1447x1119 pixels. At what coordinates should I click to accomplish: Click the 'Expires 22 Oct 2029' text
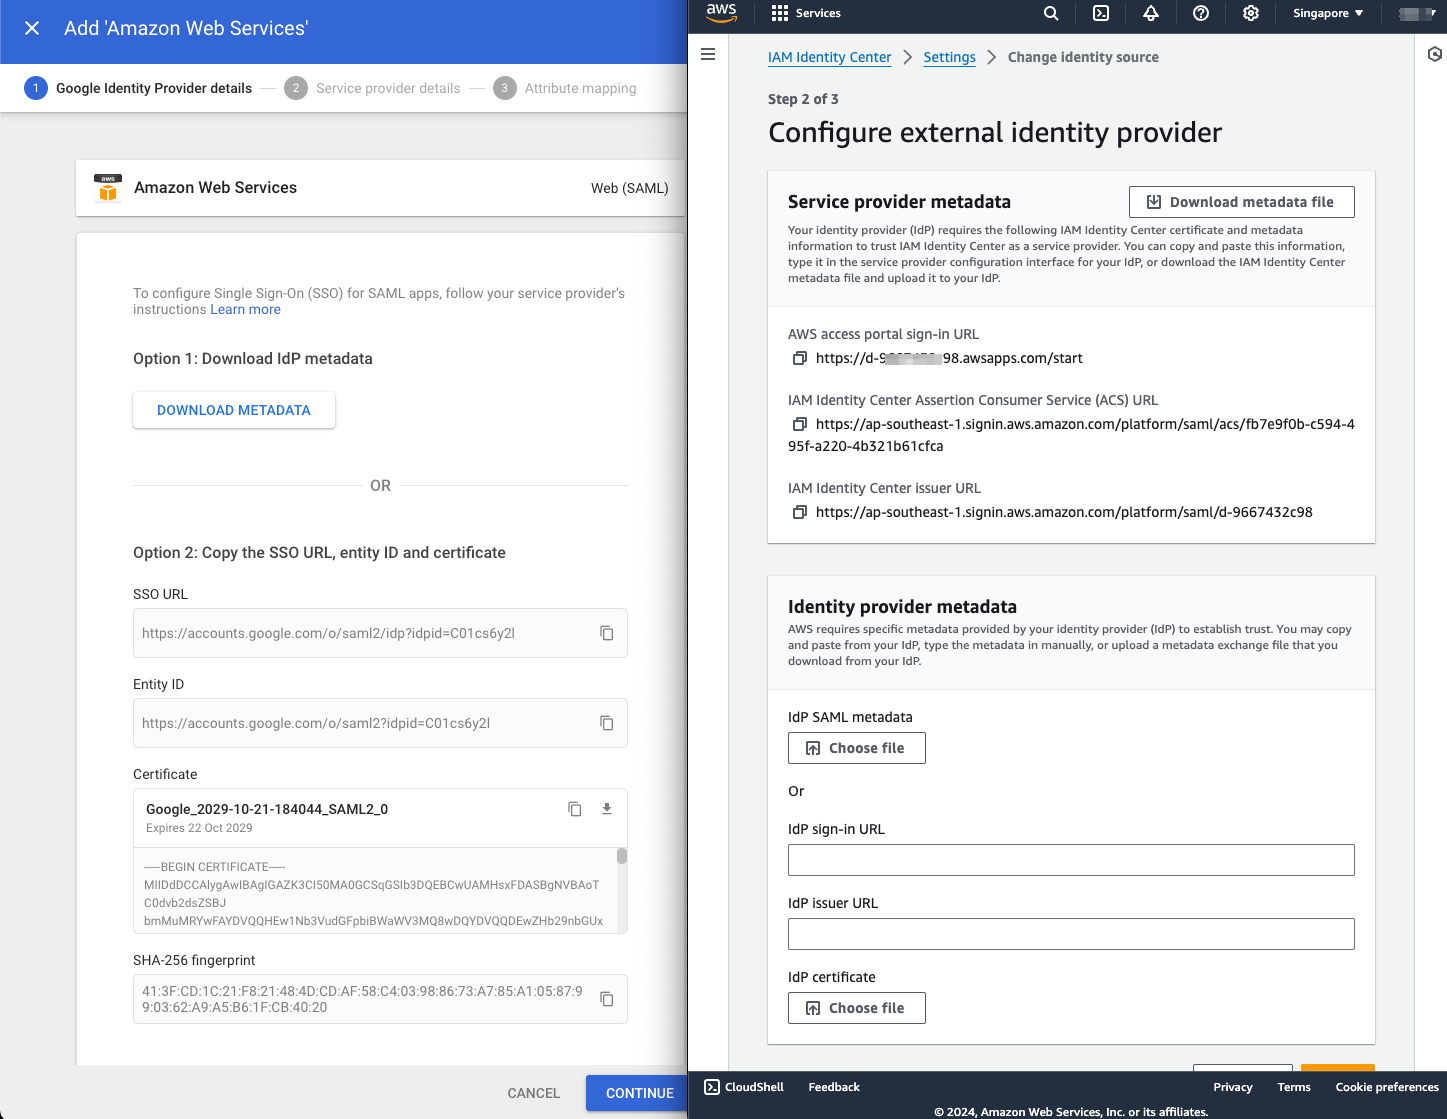tap(199, 828)
